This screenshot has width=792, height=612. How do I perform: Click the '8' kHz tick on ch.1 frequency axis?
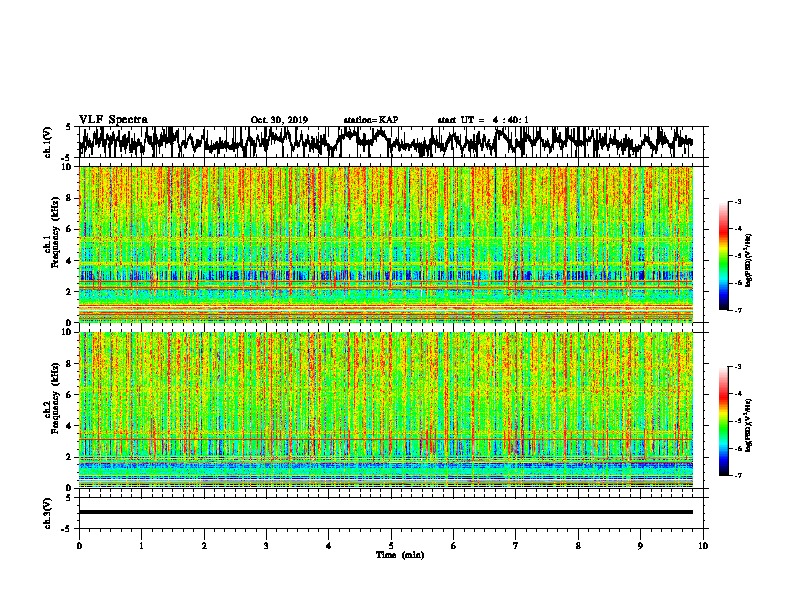click(71, 198)
